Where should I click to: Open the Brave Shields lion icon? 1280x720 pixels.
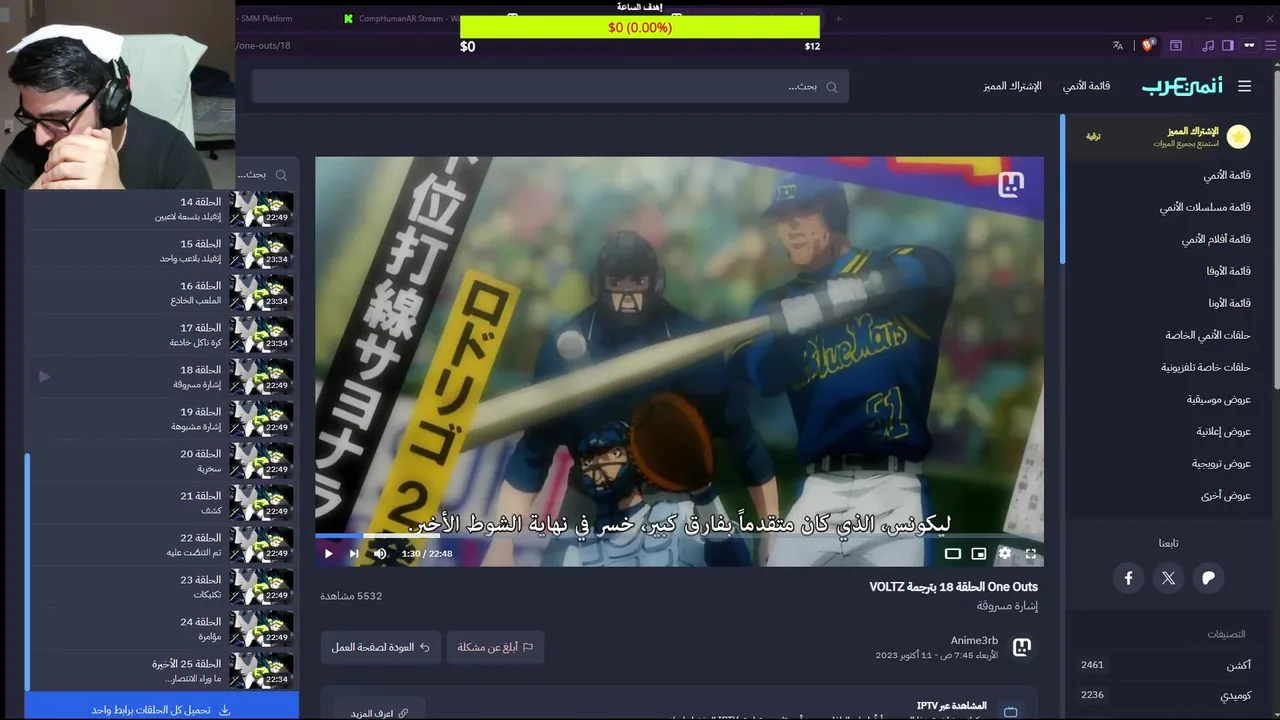pos(1149,45)
